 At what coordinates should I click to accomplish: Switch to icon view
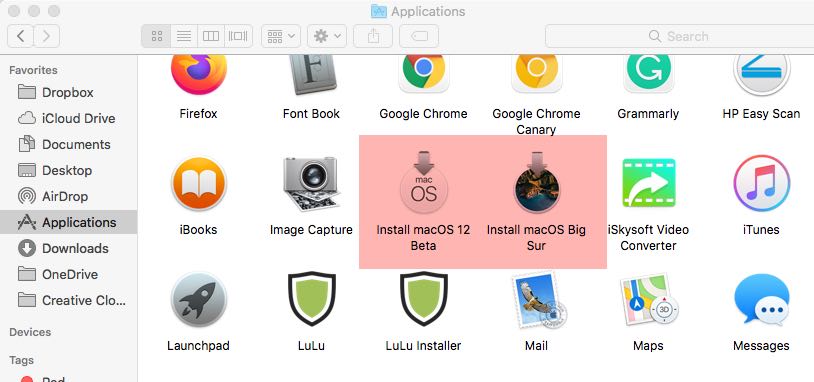pos(156,36)
